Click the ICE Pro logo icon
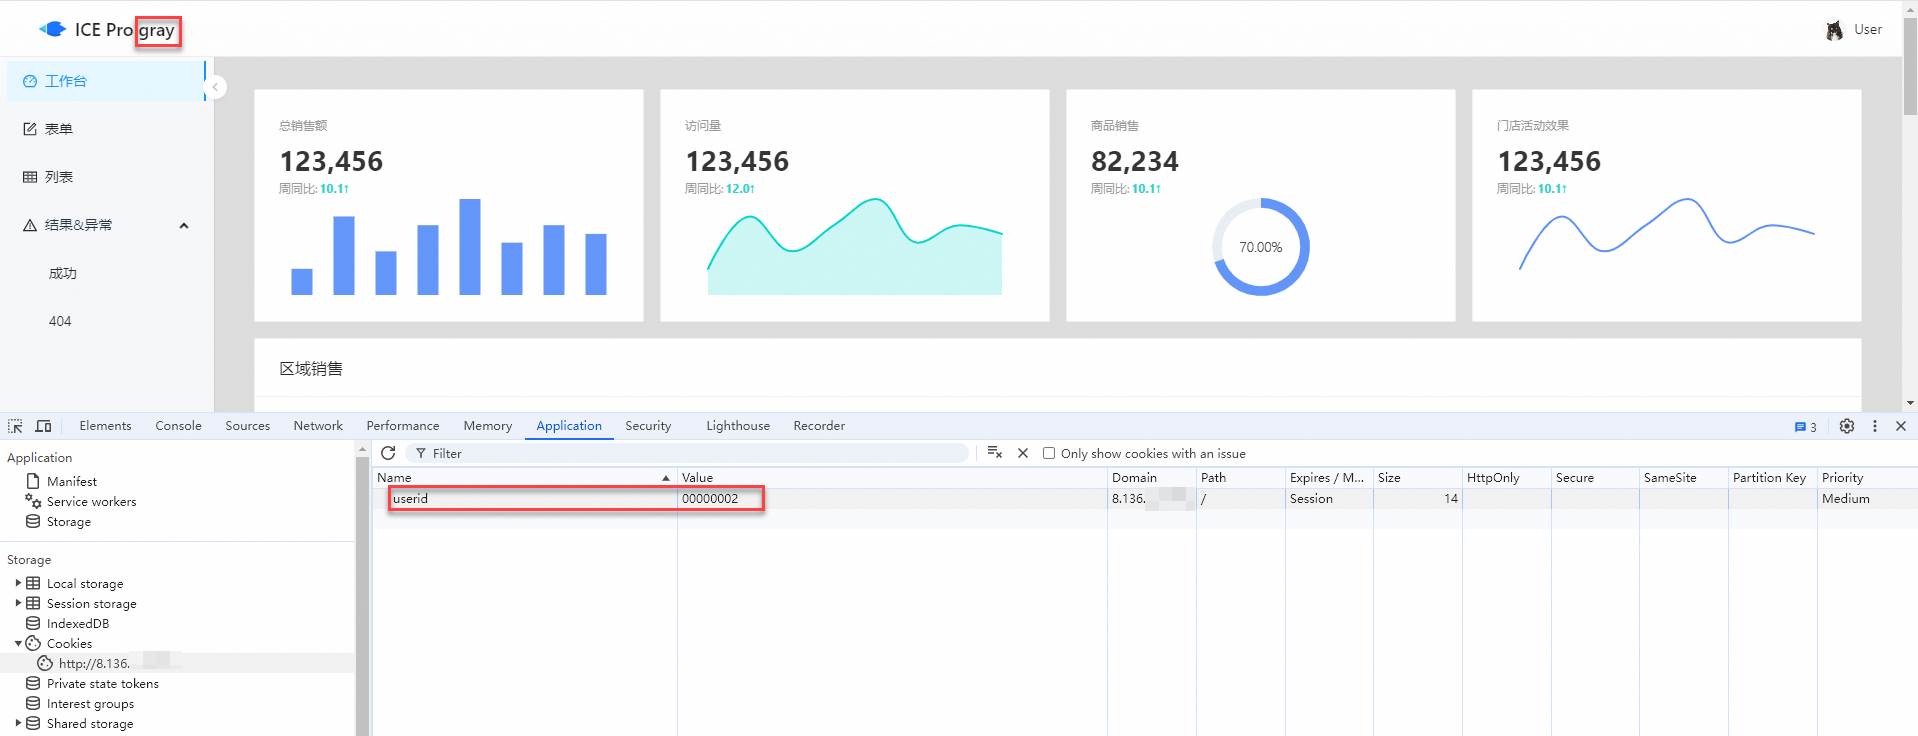This screenshot has width=1918, height=736. click(x=53, y=29)
